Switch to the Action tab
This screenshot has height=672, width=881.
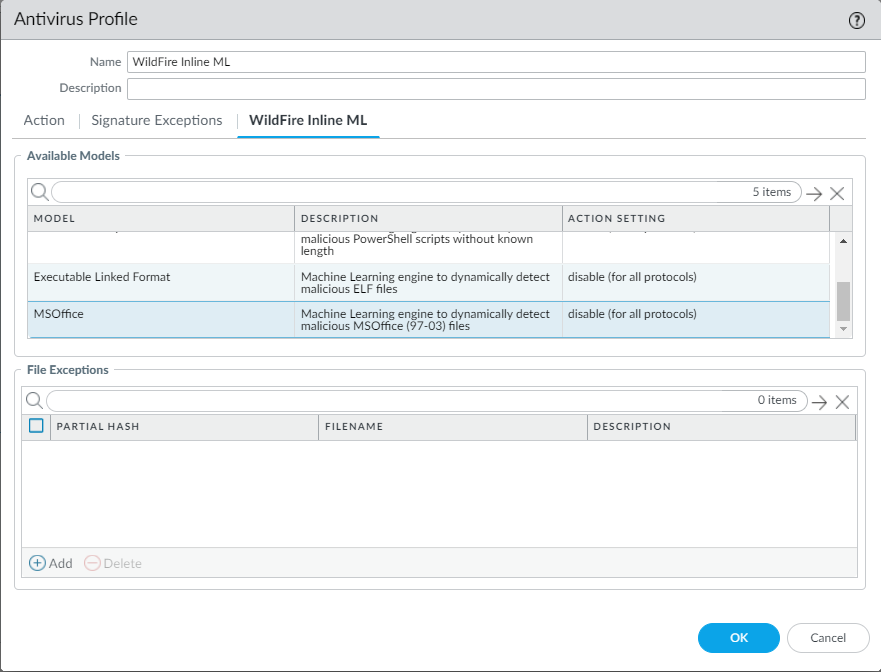pyautogui.click(x=44, y=120)
